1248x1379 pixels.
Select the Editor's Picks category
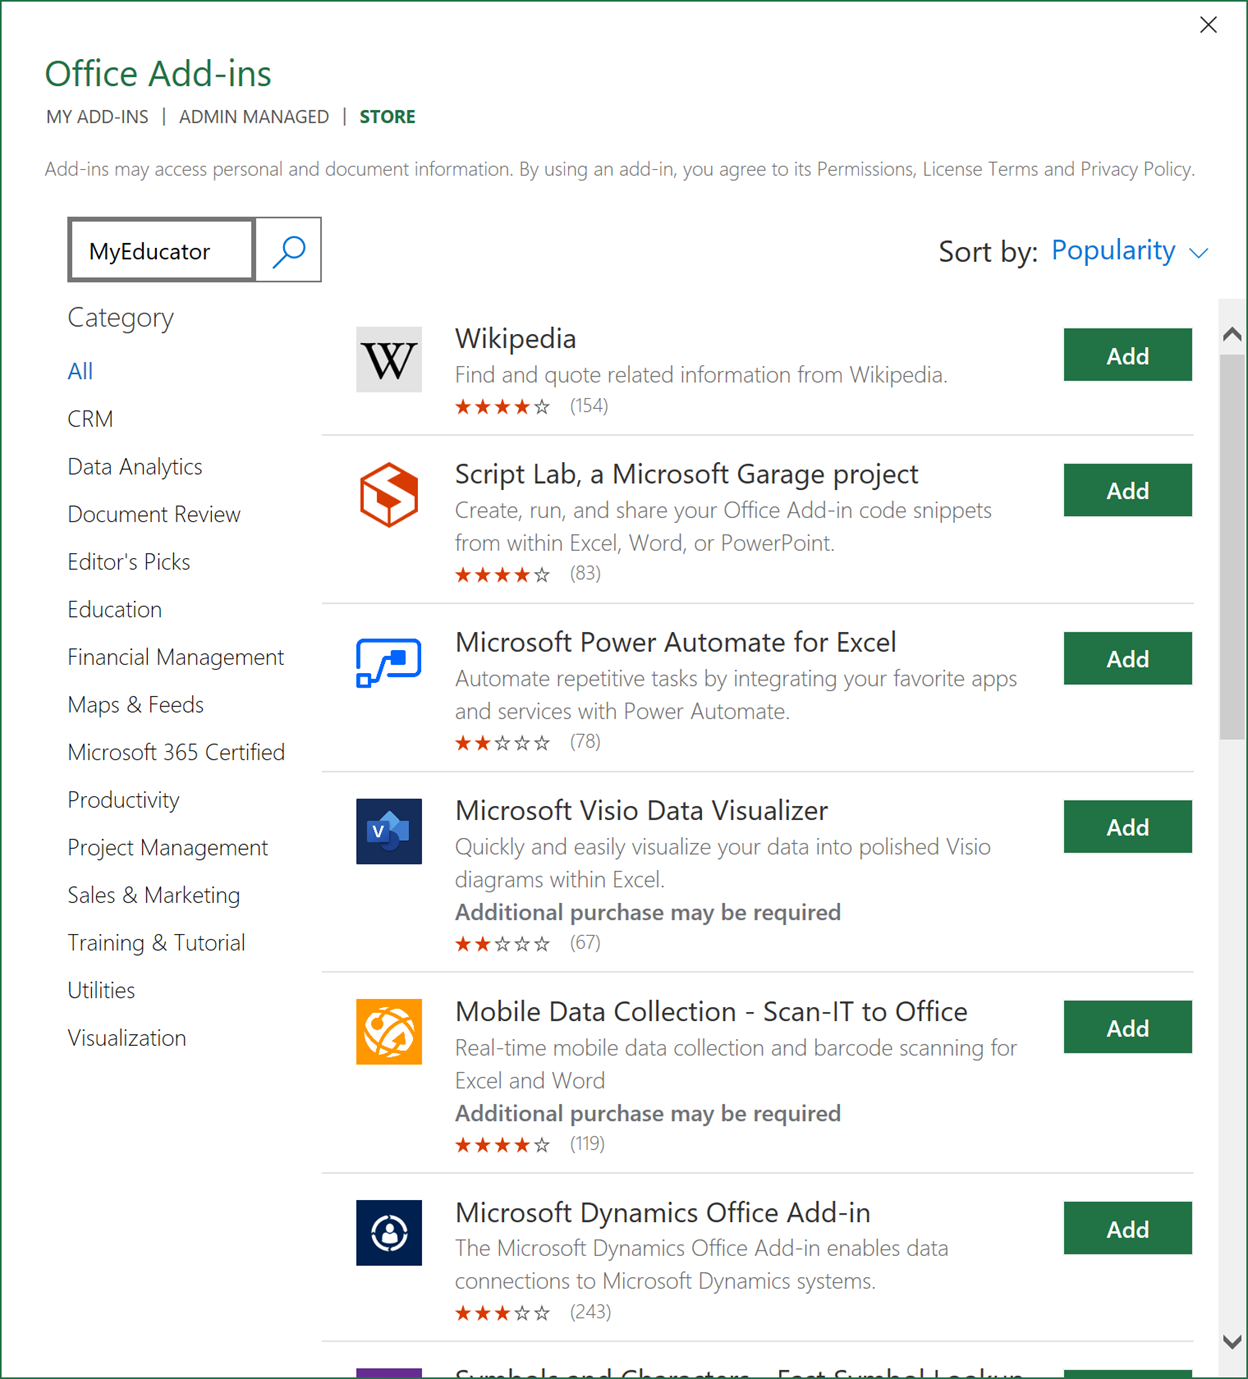pyautogui.click(x=128, y=561)
